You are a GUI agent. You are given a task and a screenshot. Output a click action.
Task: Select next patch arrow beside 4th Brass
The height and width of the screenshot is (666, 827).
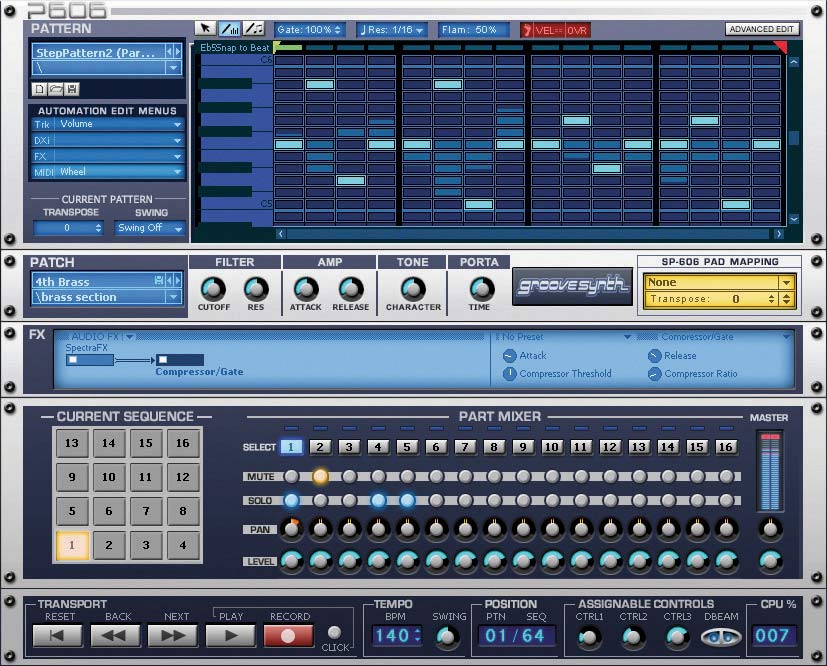coord(178,281)
